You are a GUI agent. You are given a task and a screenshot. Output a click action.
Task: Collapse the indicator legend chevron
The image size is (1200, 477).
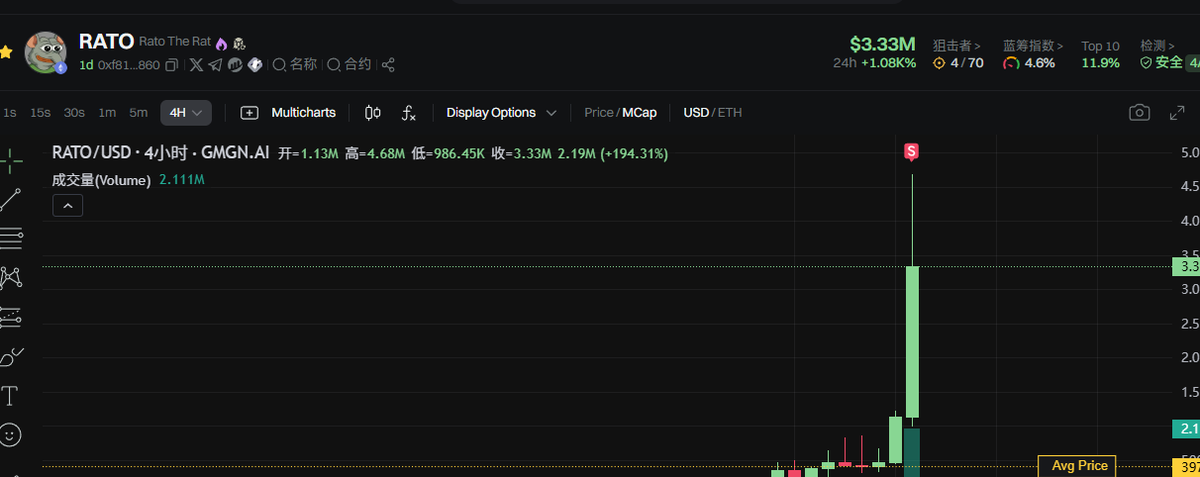point(67,206)
